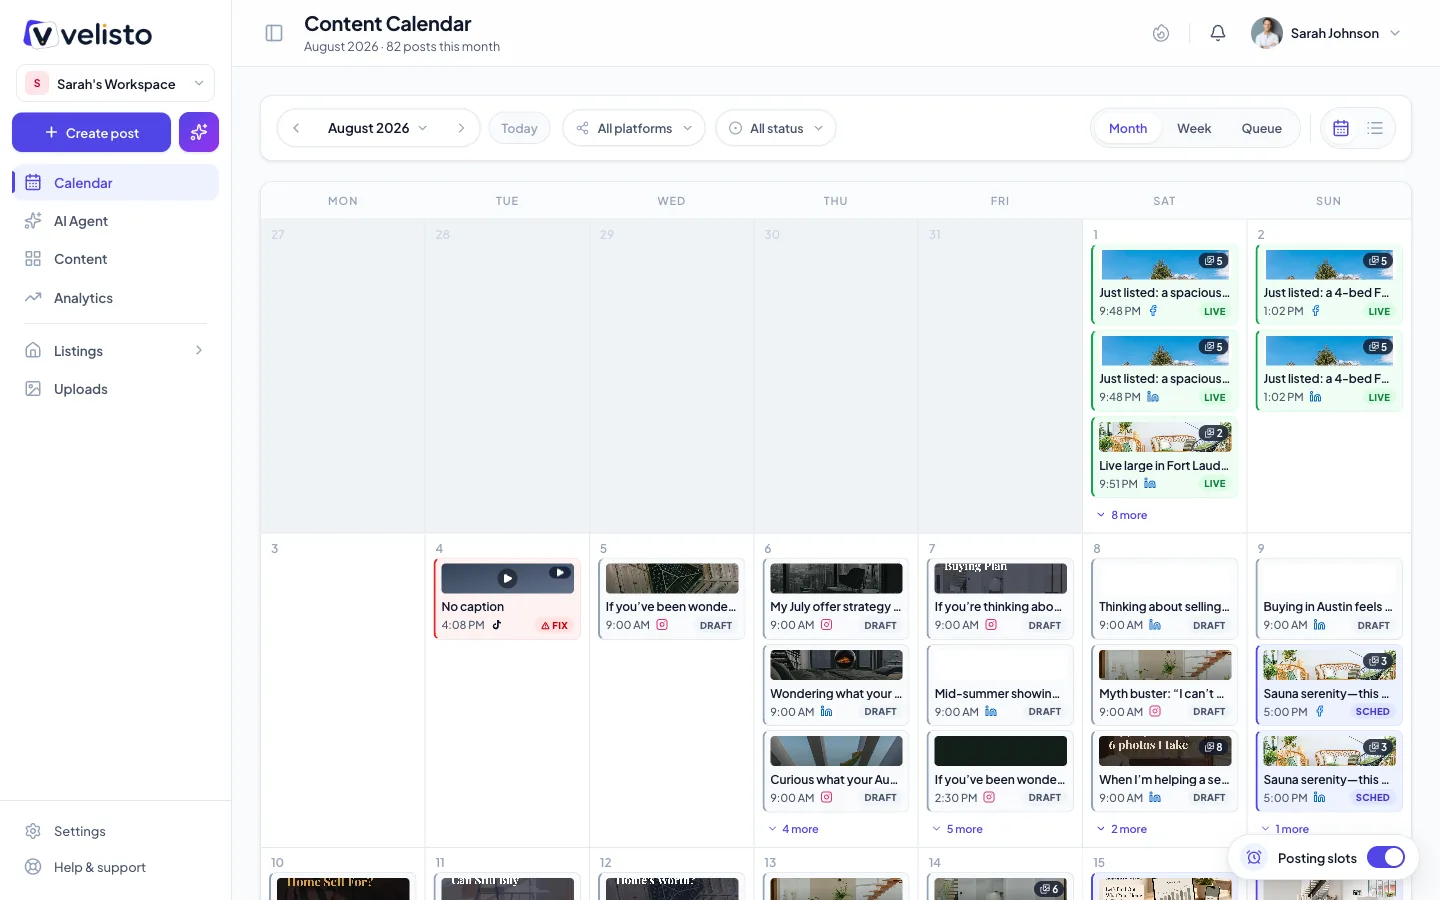Select the Month view tab
The height and width of the screenshot is (900, 1440).
tap(1128, 128)
